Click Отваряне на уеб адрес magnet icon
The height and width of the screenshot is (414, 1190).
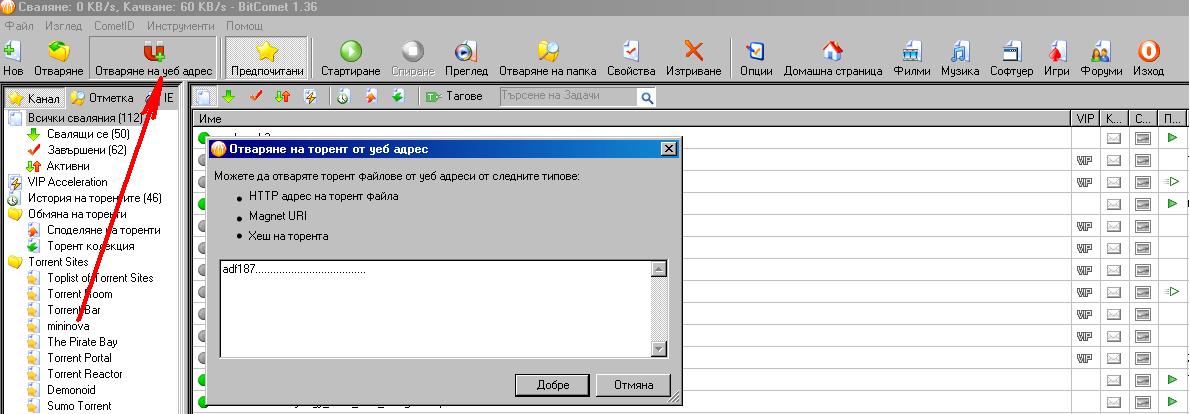pyautogui.click(x=153, y=52)
